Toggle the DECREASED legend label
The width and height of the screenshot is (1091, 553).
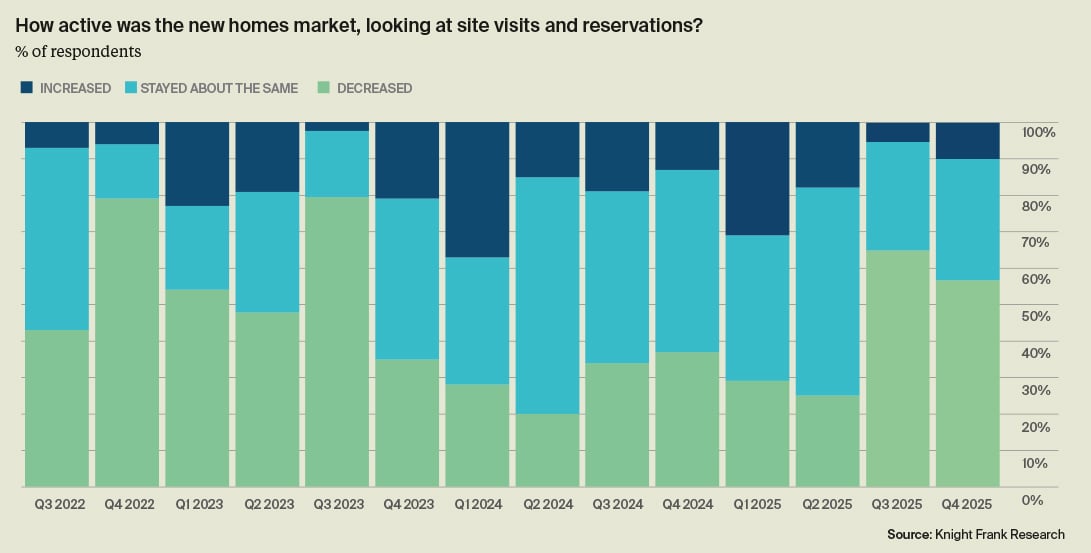tap(374, 88)
